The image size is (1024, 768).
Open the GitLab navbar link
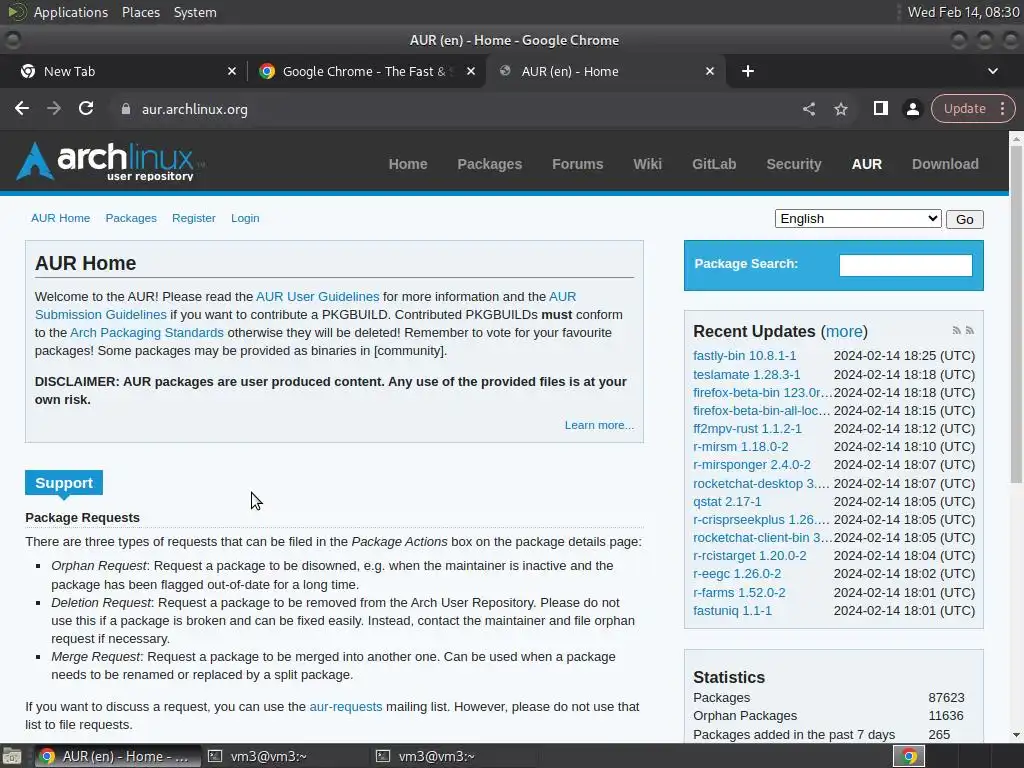pos(714,164)
